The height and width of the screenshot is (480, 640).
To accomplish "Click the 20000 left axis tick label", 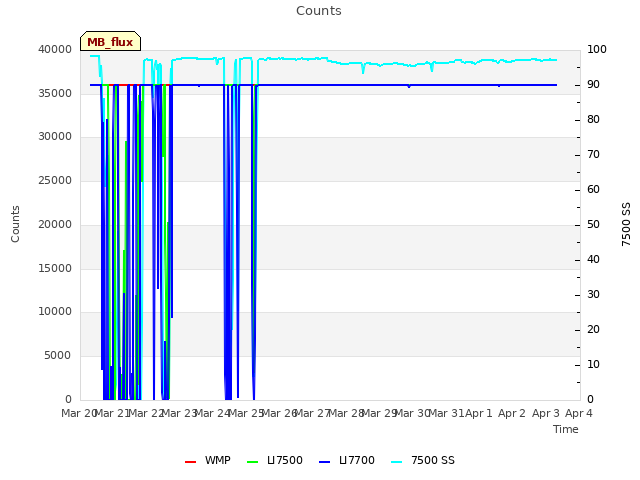I will point(55,224).
